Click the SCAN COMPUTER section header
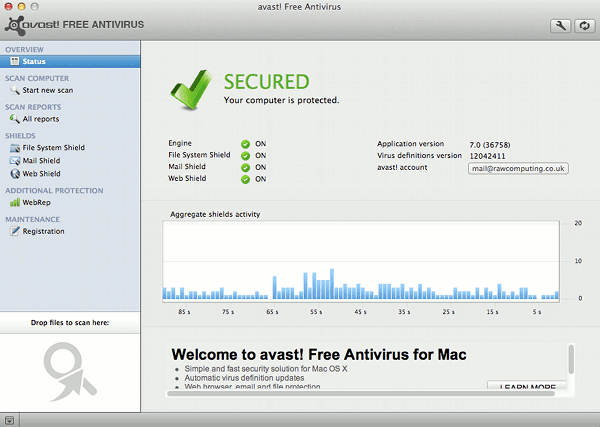600x427 pixels. click(37, 78)
